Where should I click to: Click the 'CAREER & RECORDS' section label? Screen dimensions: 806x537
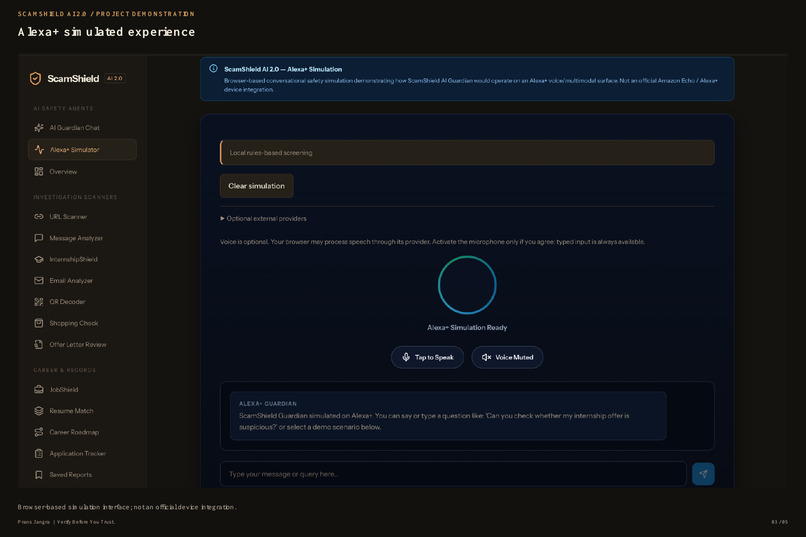(x=64, y=370)
